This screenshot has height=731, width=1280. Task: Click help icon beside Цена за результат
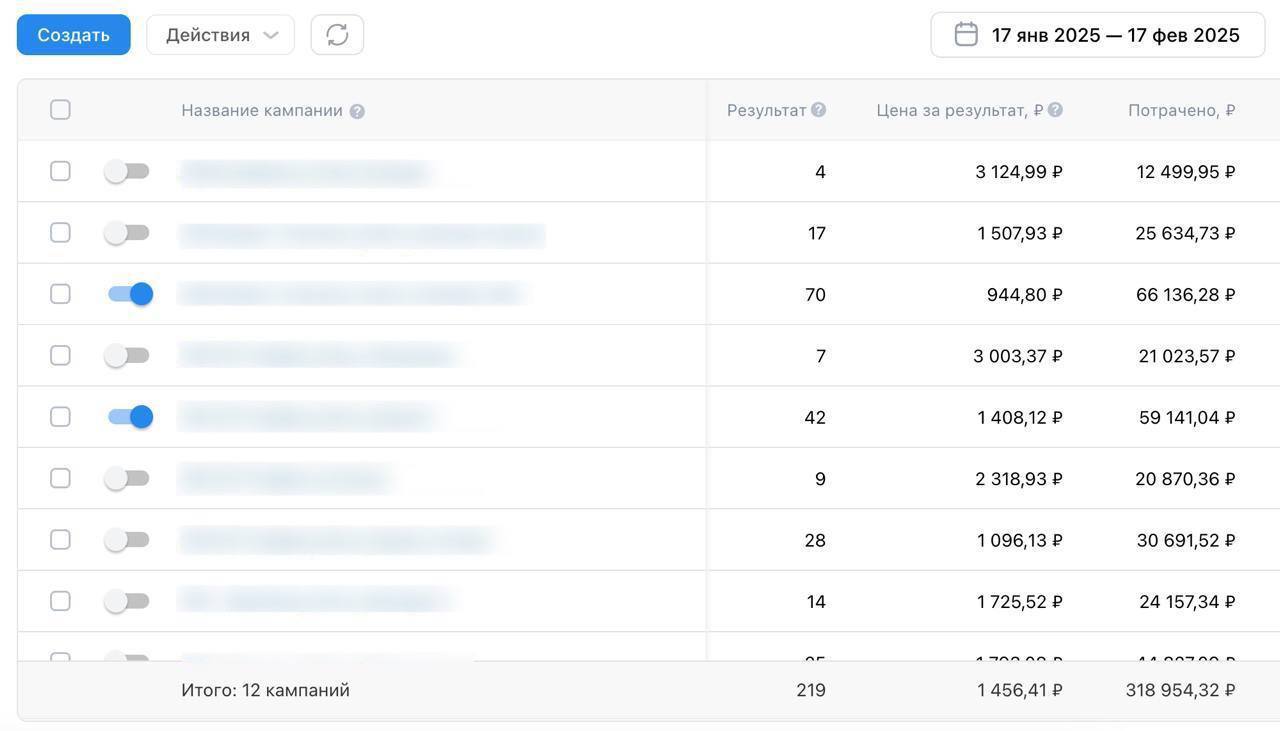click(1055, 110)
